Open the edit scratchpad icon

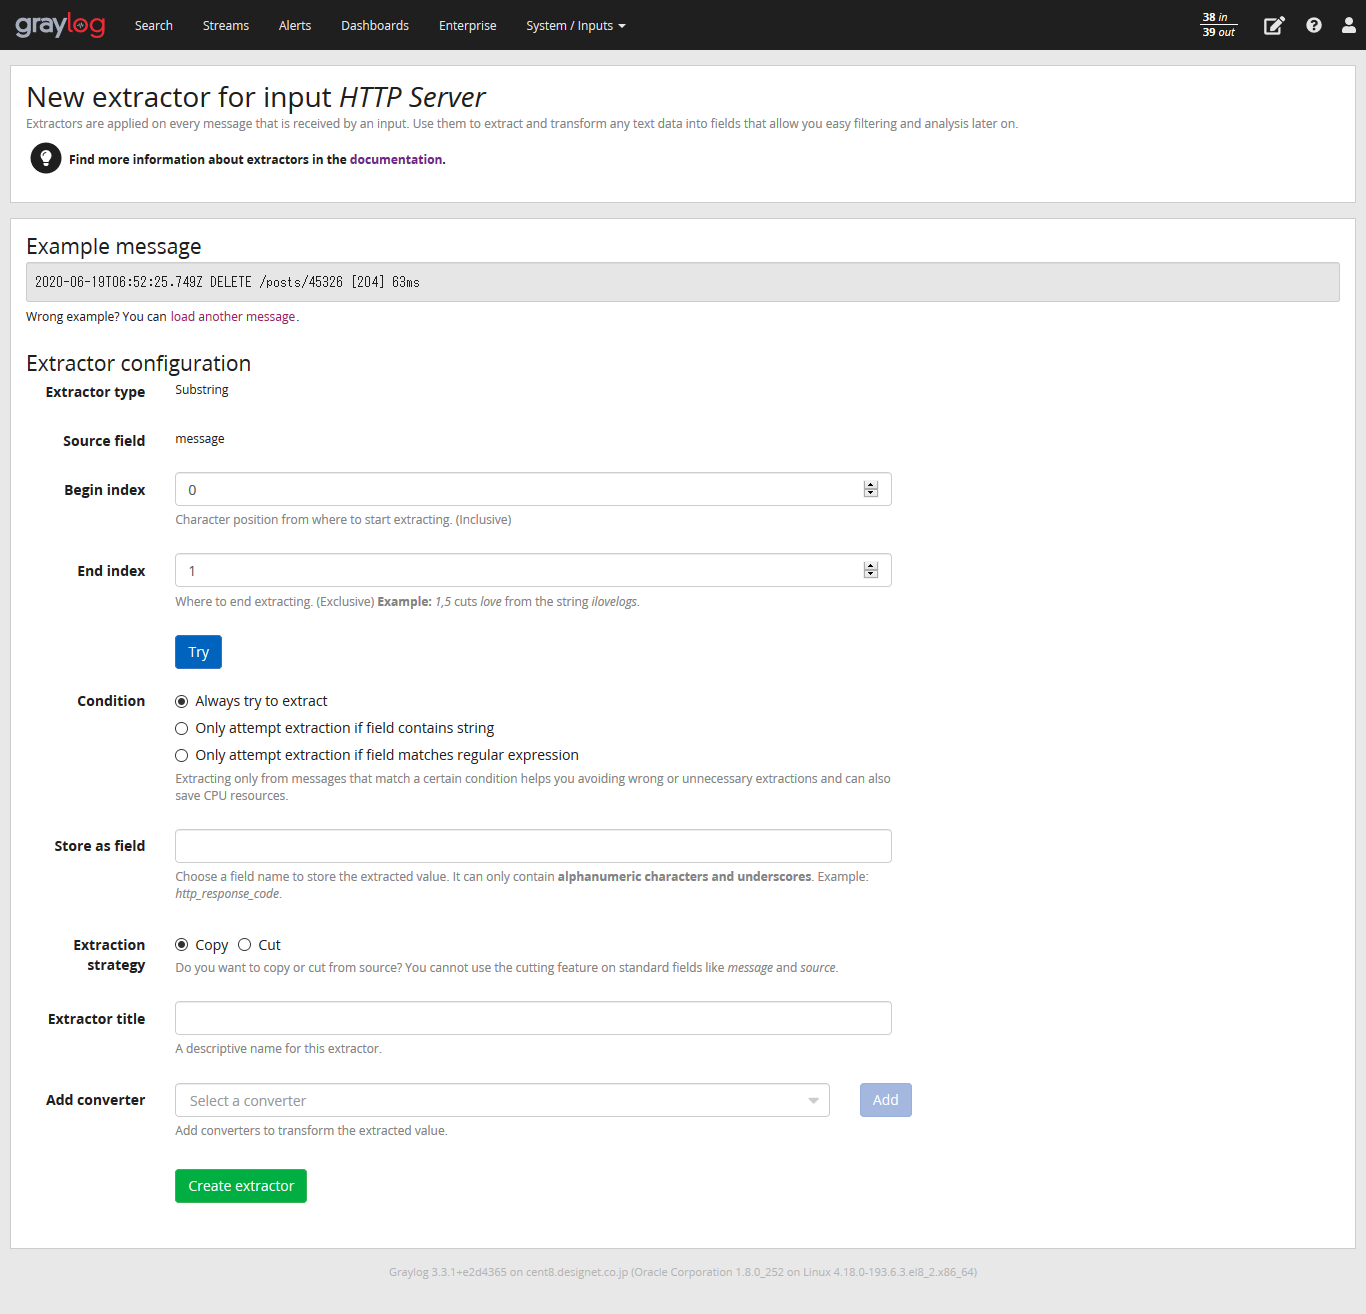[x=1274, y=26]
